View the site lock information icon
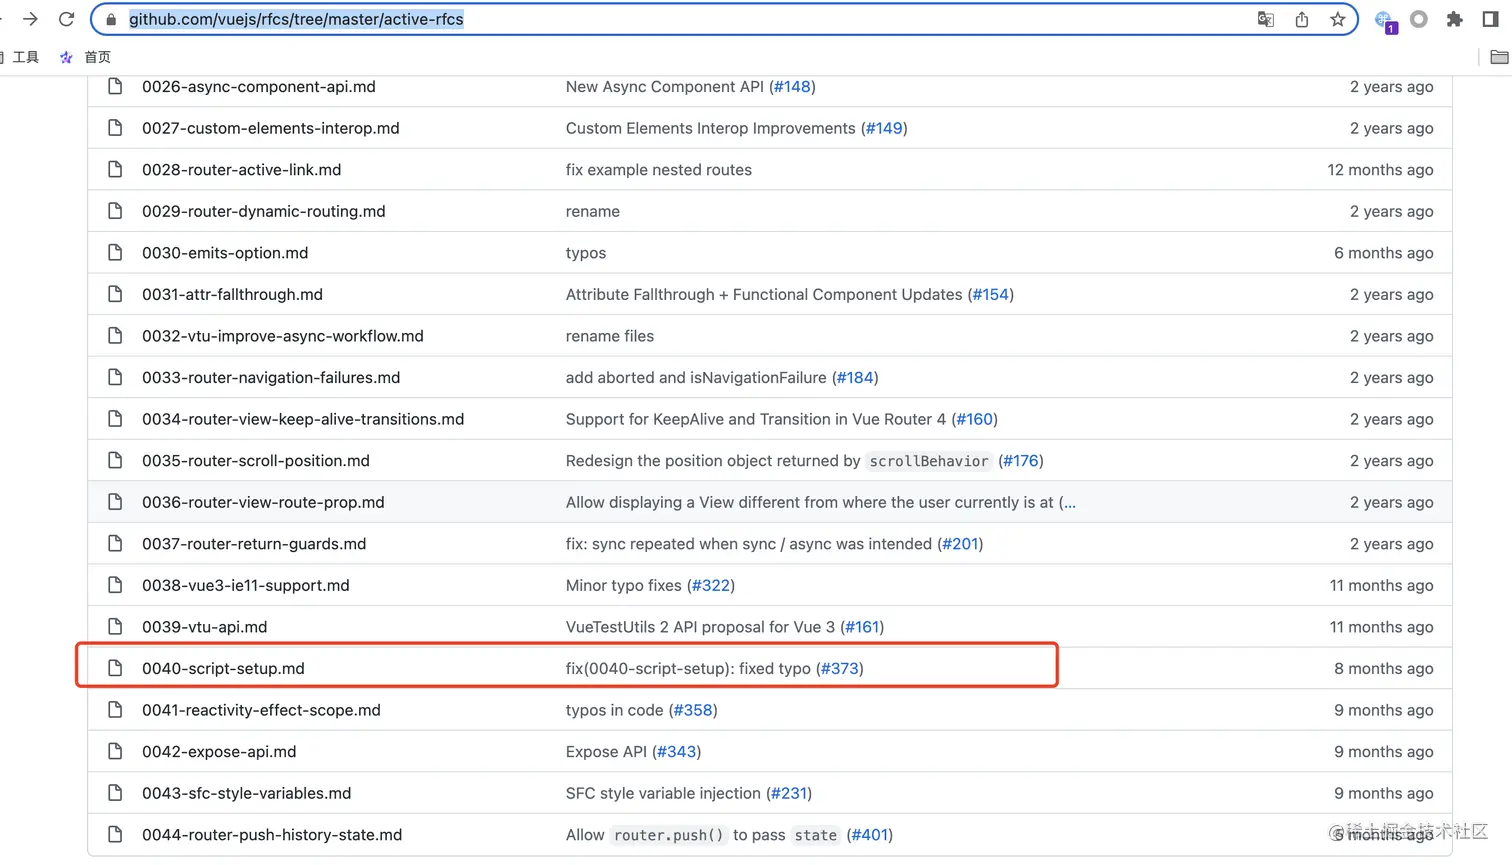Viewport: 1512px width, 865px height. click(x=111, y=19)
